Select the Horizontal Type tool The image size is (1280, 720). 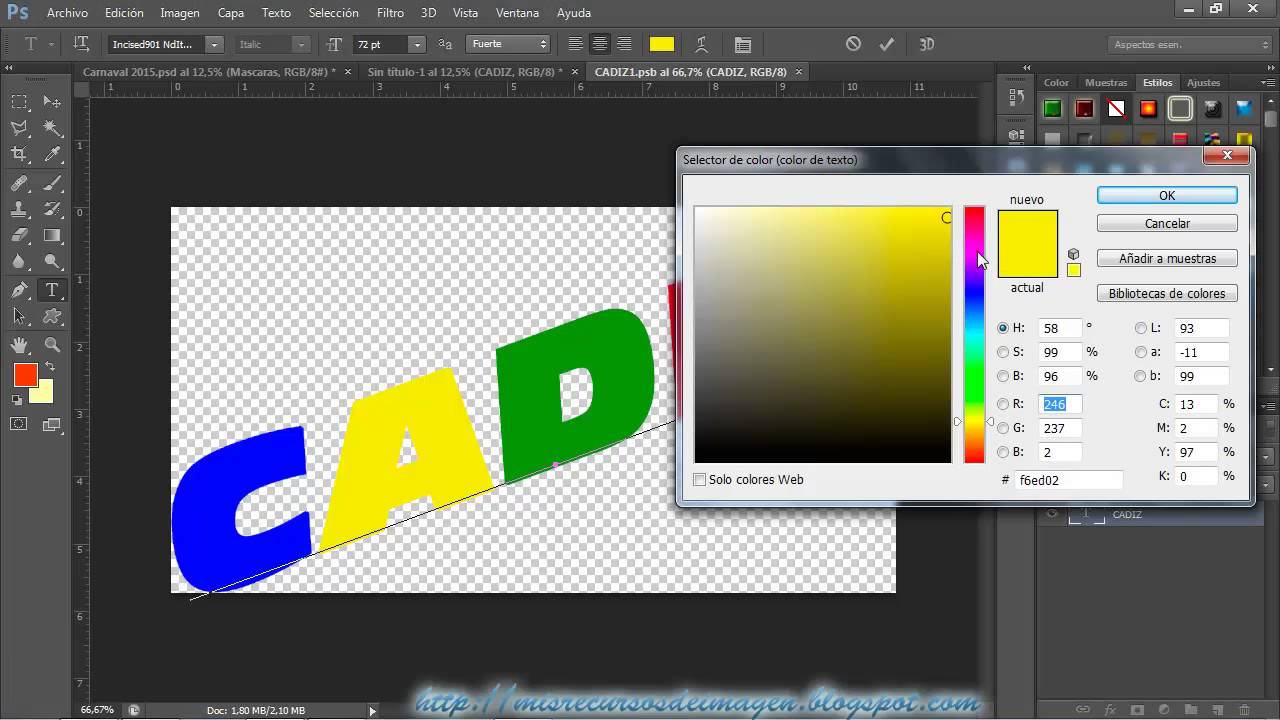52,291
